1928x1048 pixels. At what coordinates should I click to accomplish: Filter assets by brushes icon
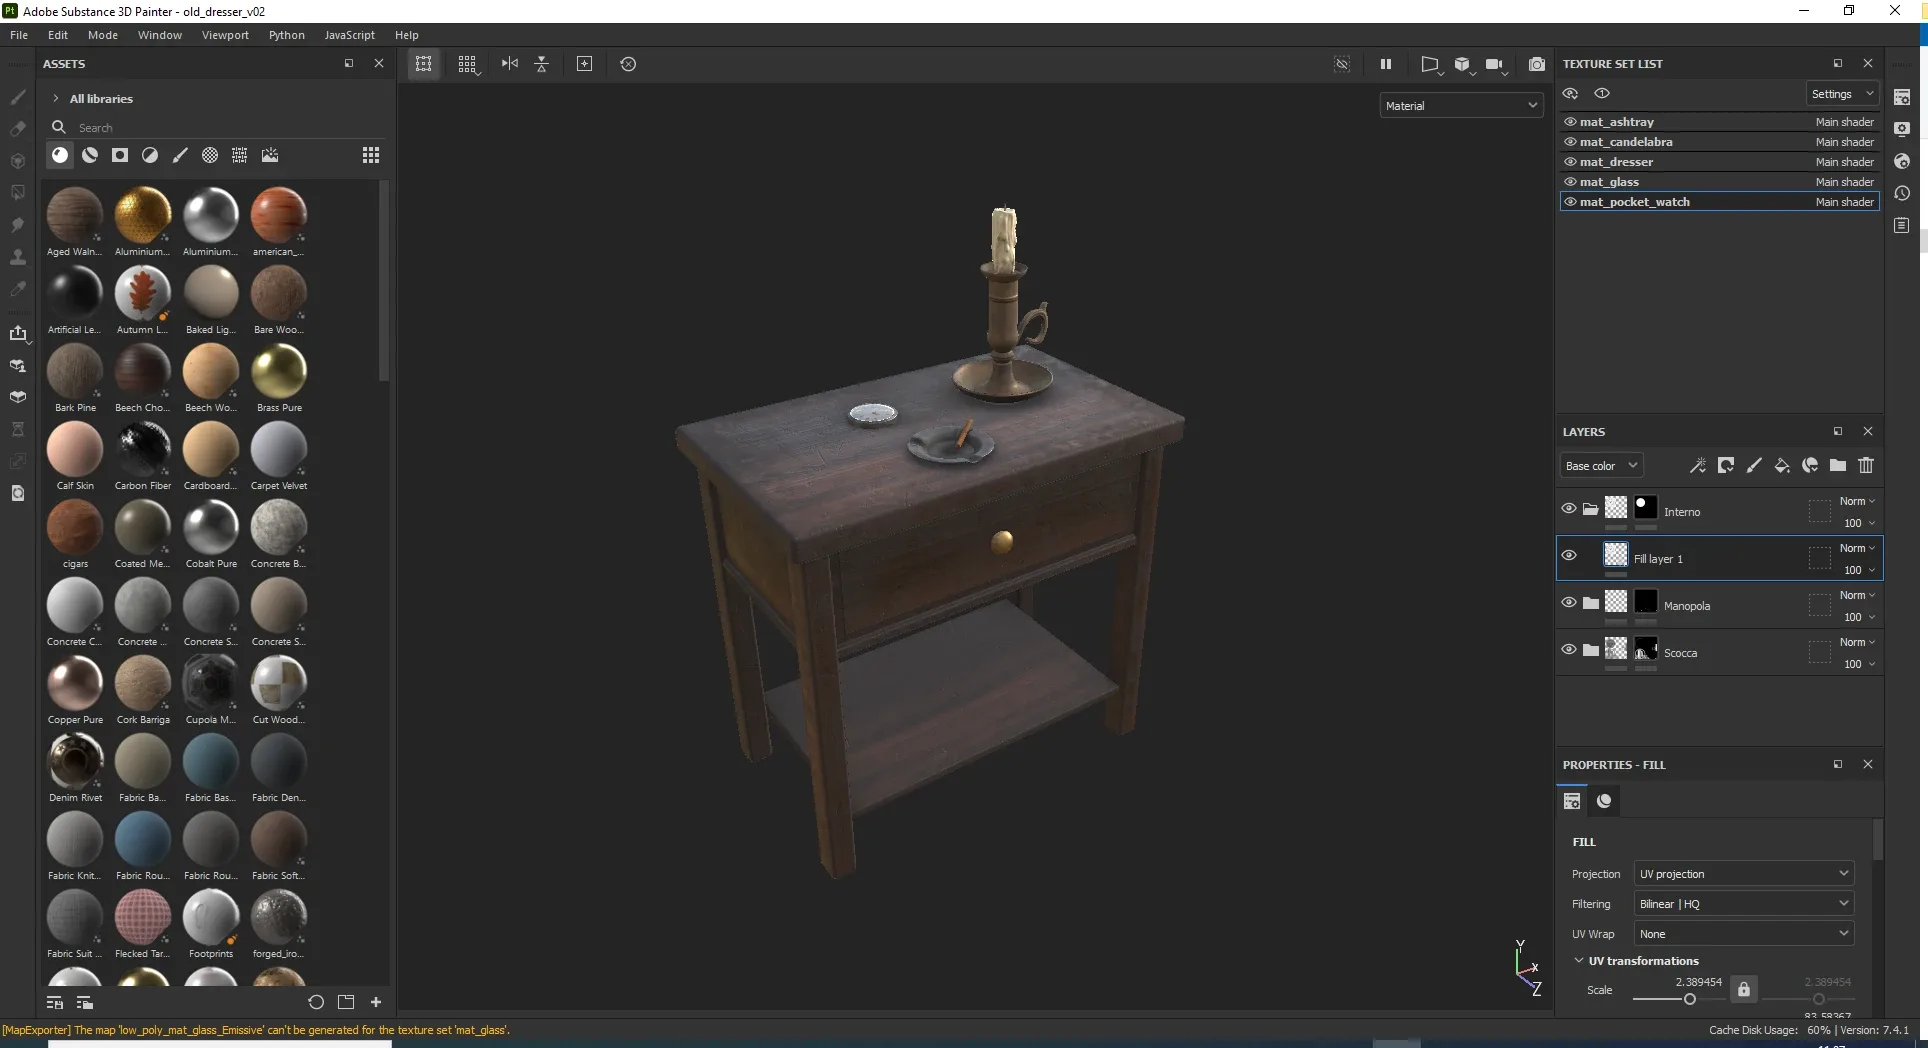coord(180,155)
